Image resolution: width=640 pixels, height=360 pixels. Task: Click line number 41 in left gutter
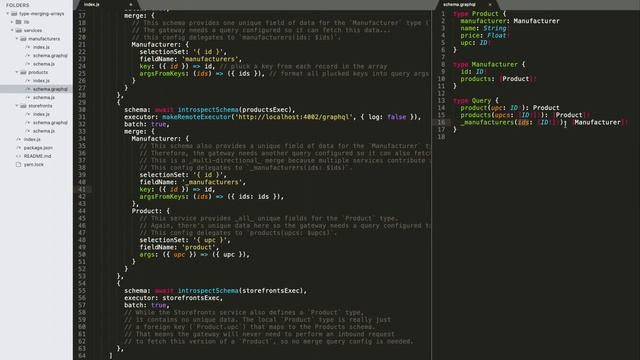pos(82,189)
